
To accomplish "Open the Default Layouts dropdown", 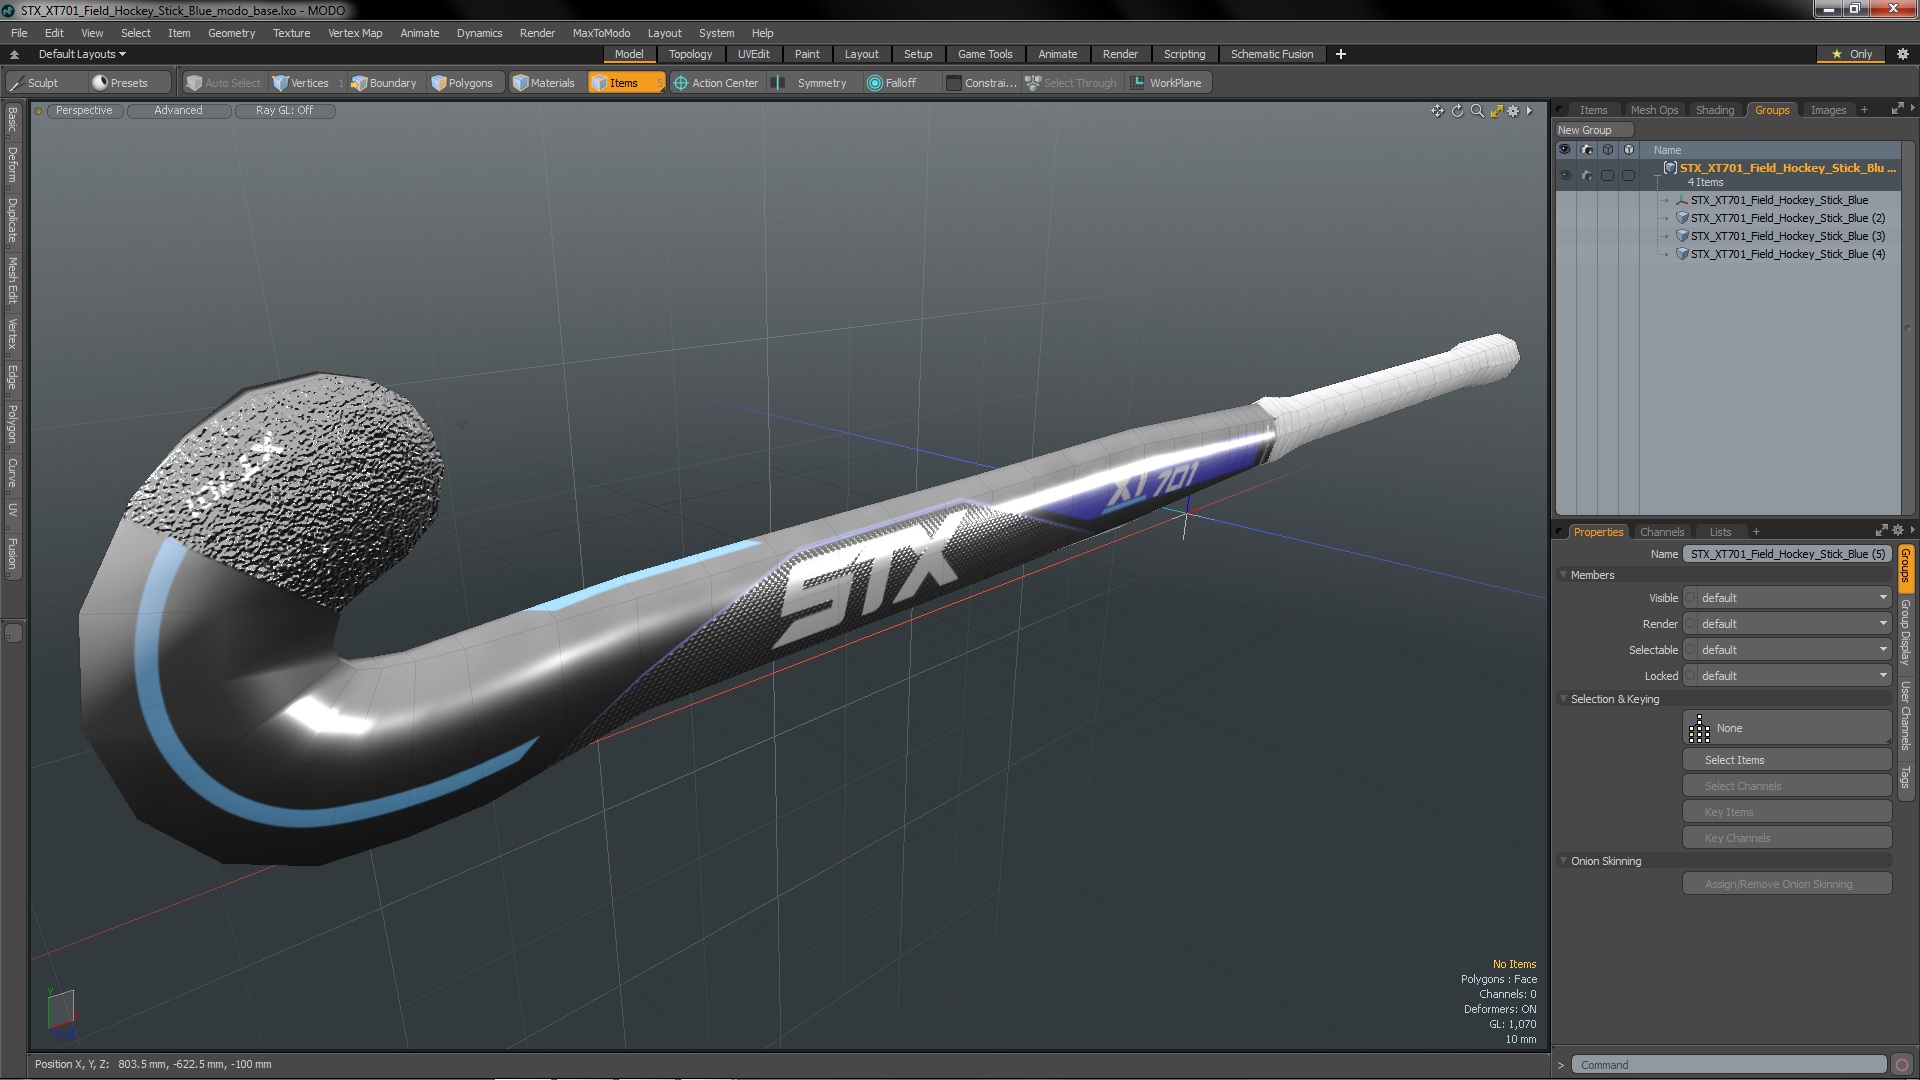I will pos(82,54).
